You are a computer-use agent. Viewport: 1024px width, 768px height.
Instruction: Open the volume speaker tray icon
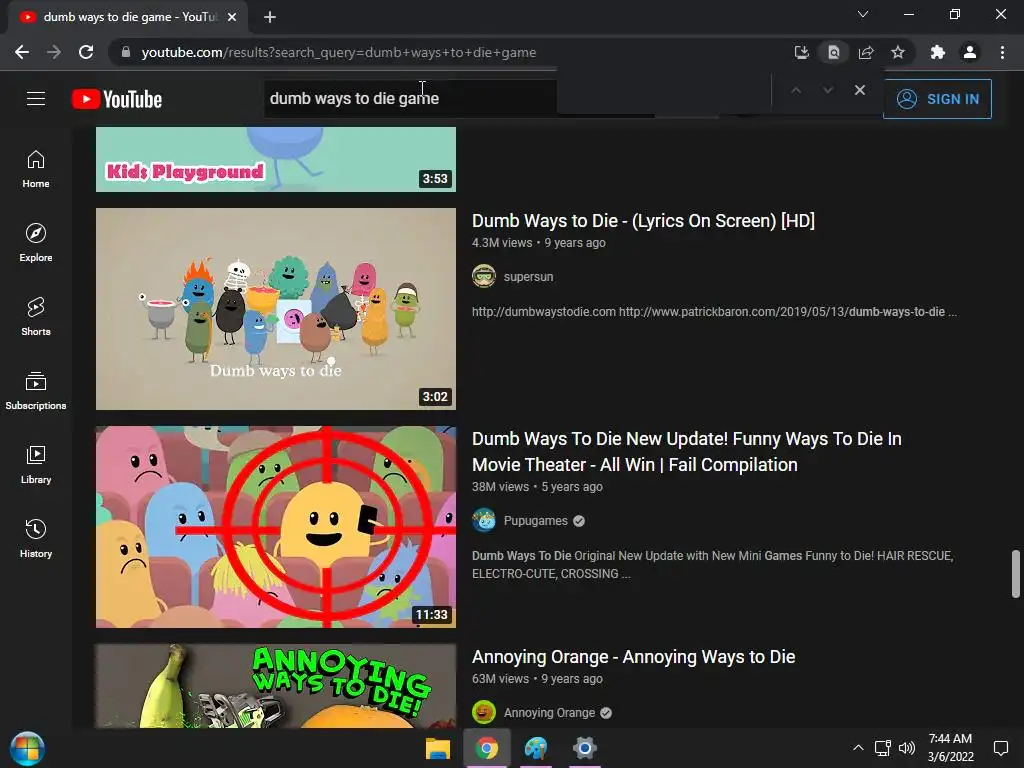906,748
